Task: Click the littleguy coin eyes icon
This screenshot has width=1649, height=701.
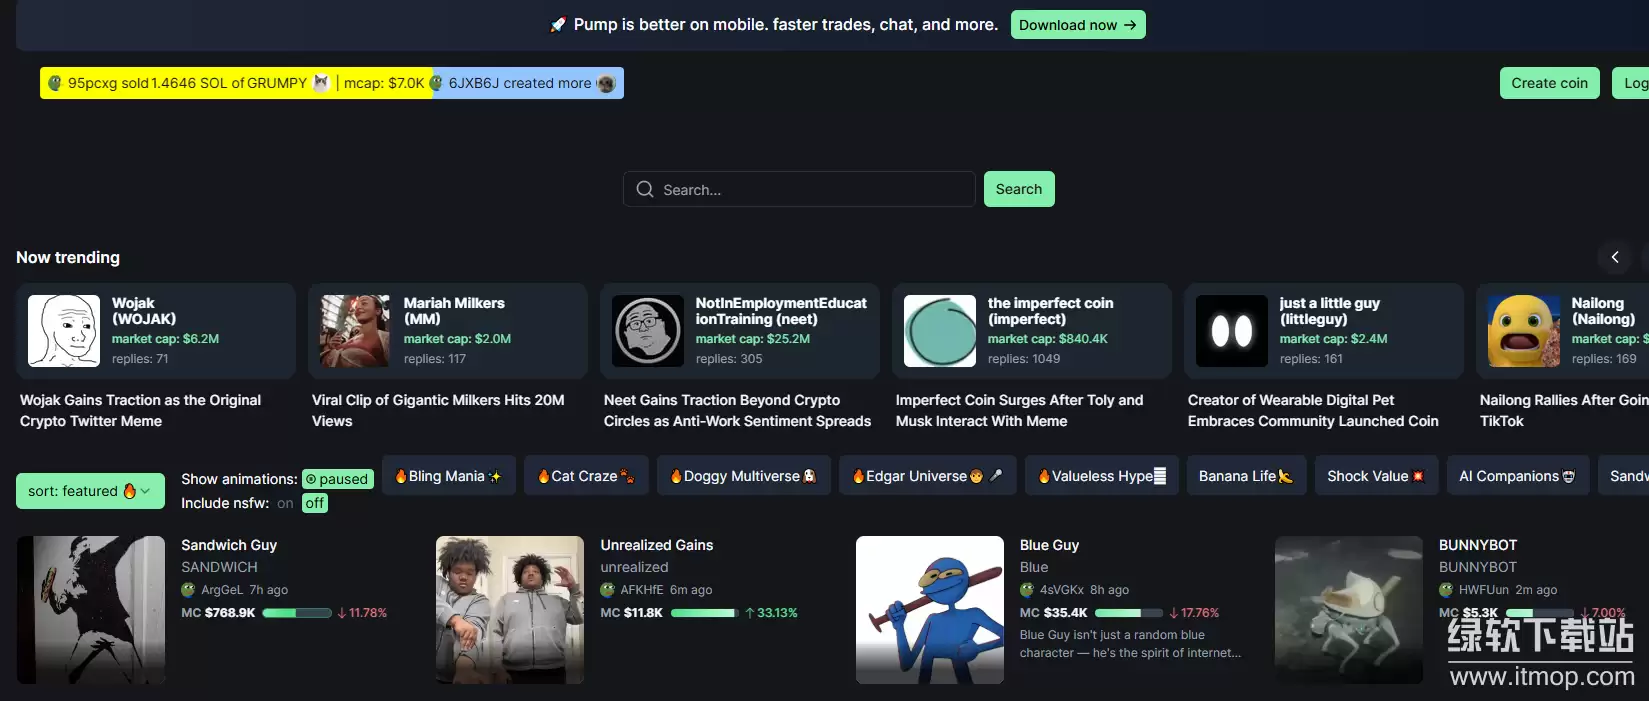Action: click(x=1232, y=331)
